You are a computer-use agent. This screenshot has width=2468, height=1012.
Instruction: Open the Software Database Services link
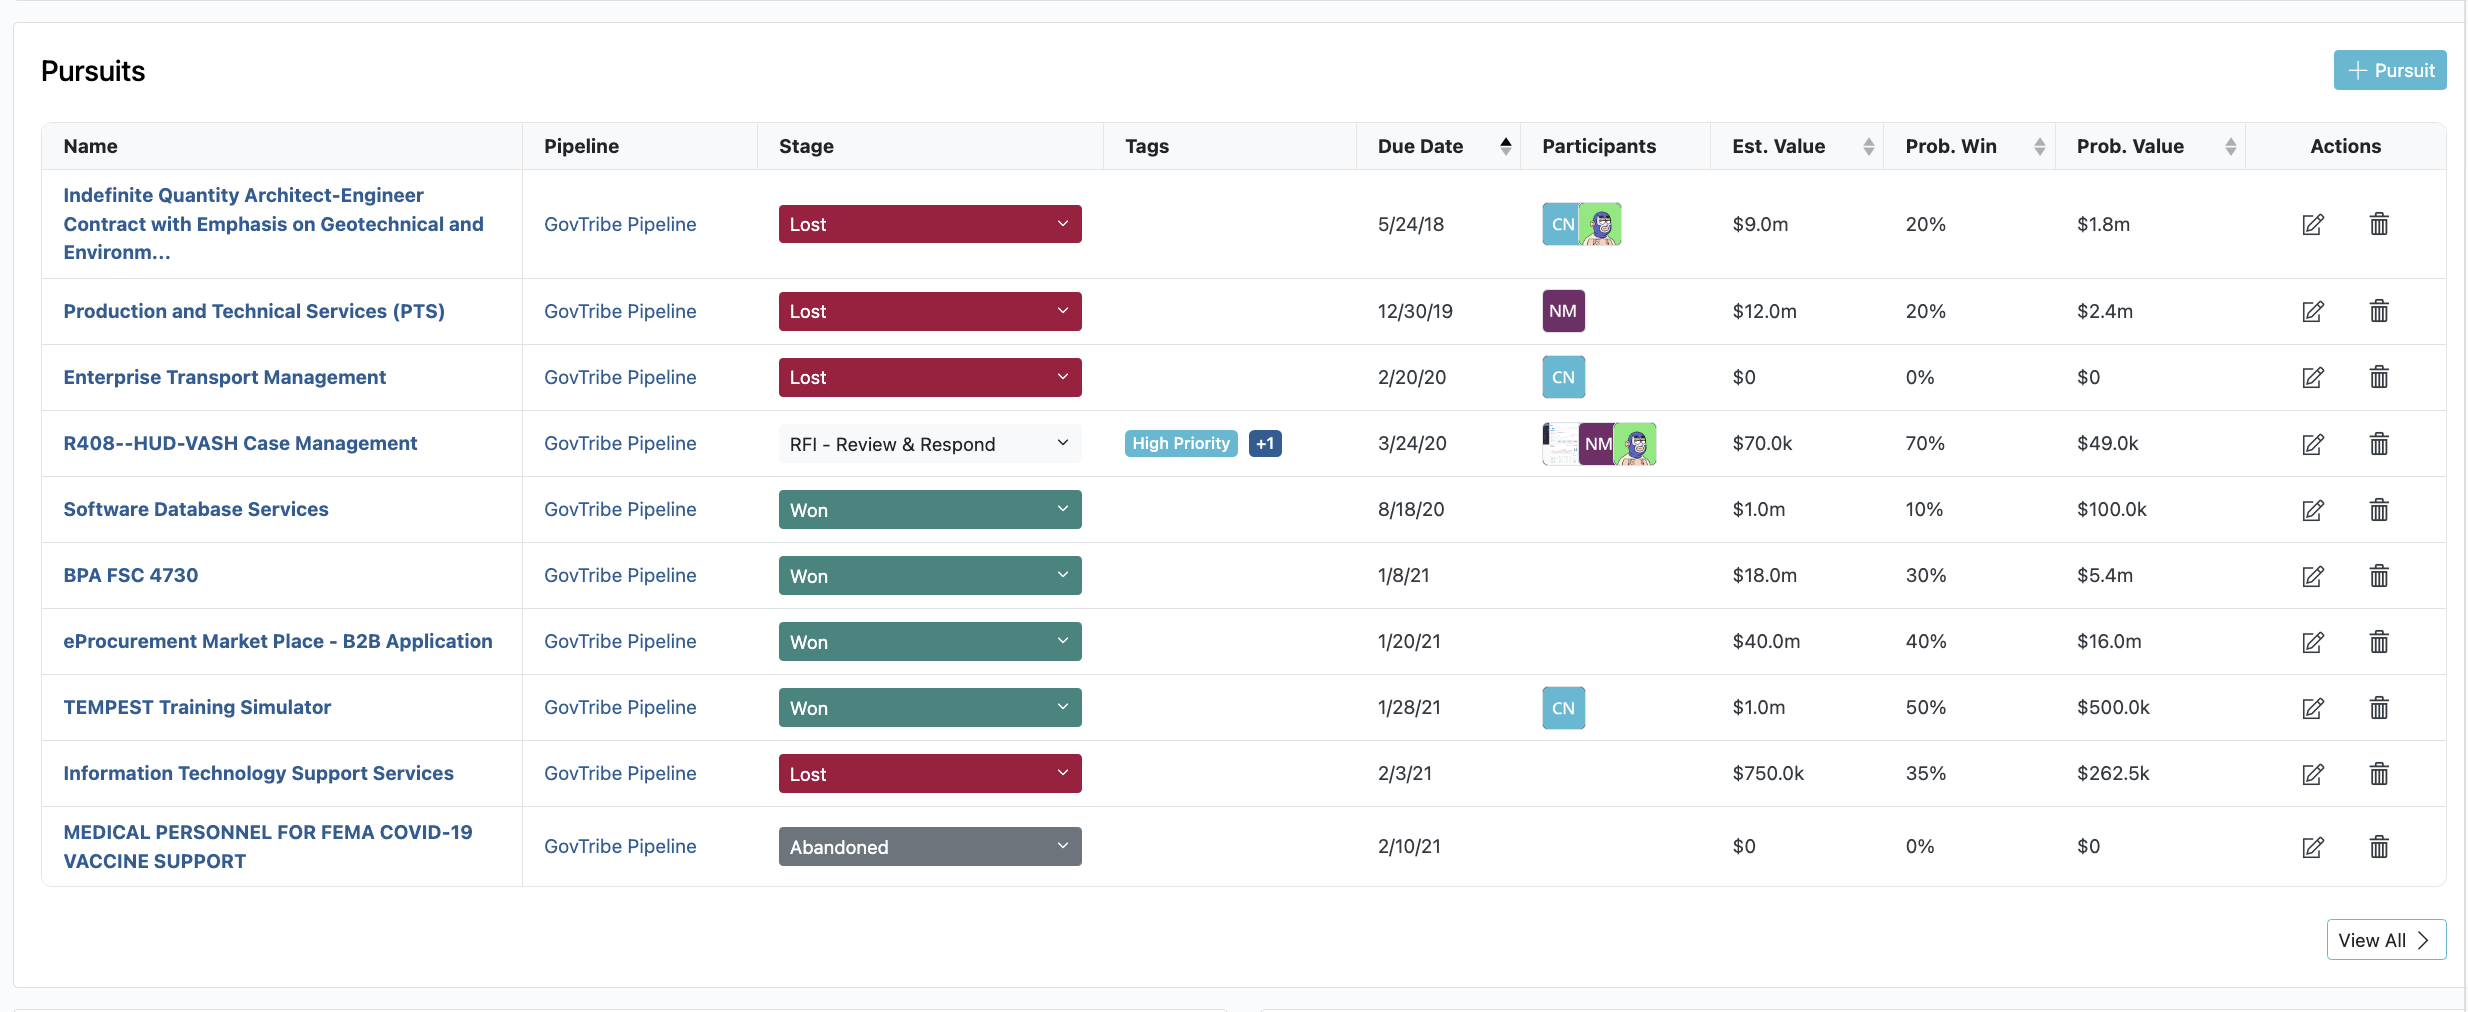coord(196,509)
